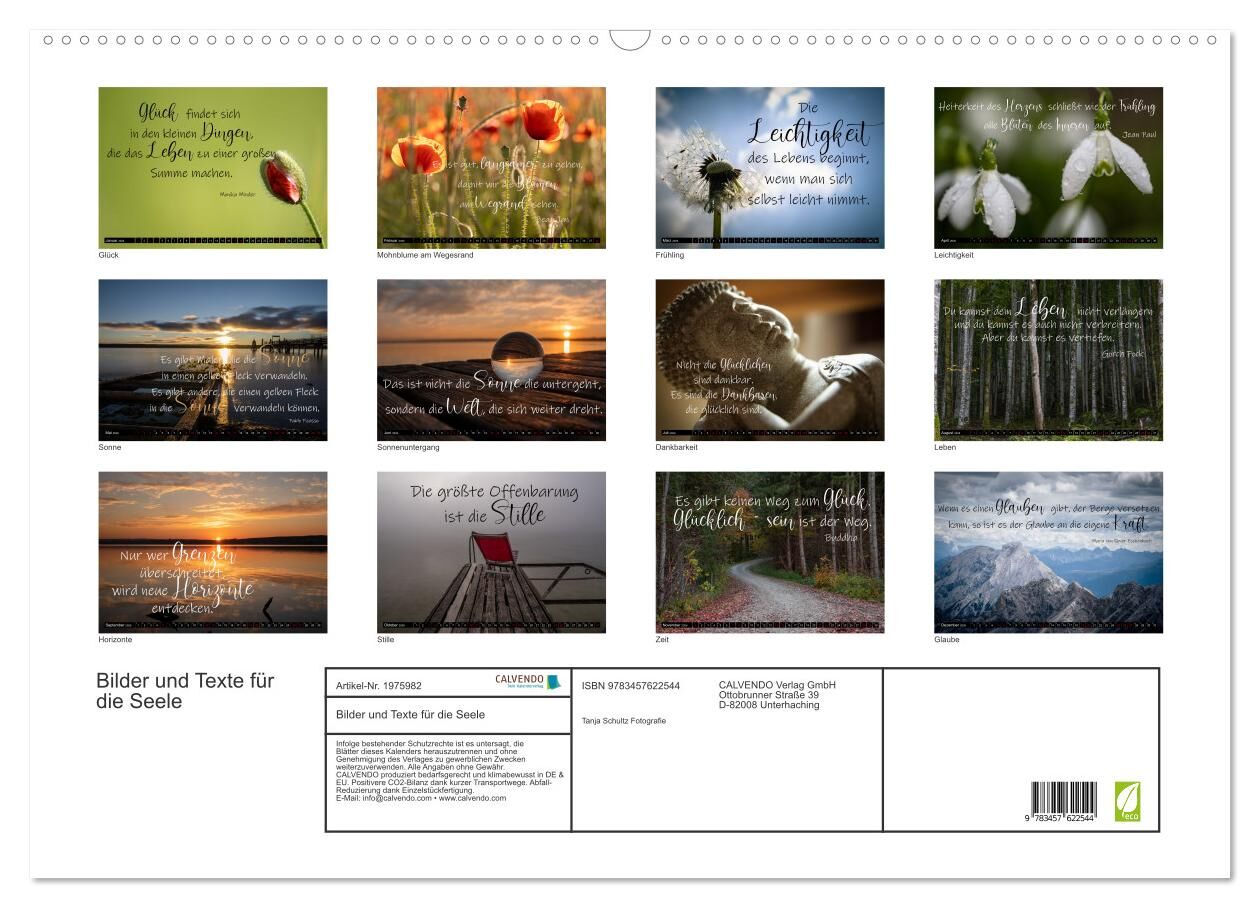
Task: Select the Glaube mountain thumbnail
Action: [1048, 552]
